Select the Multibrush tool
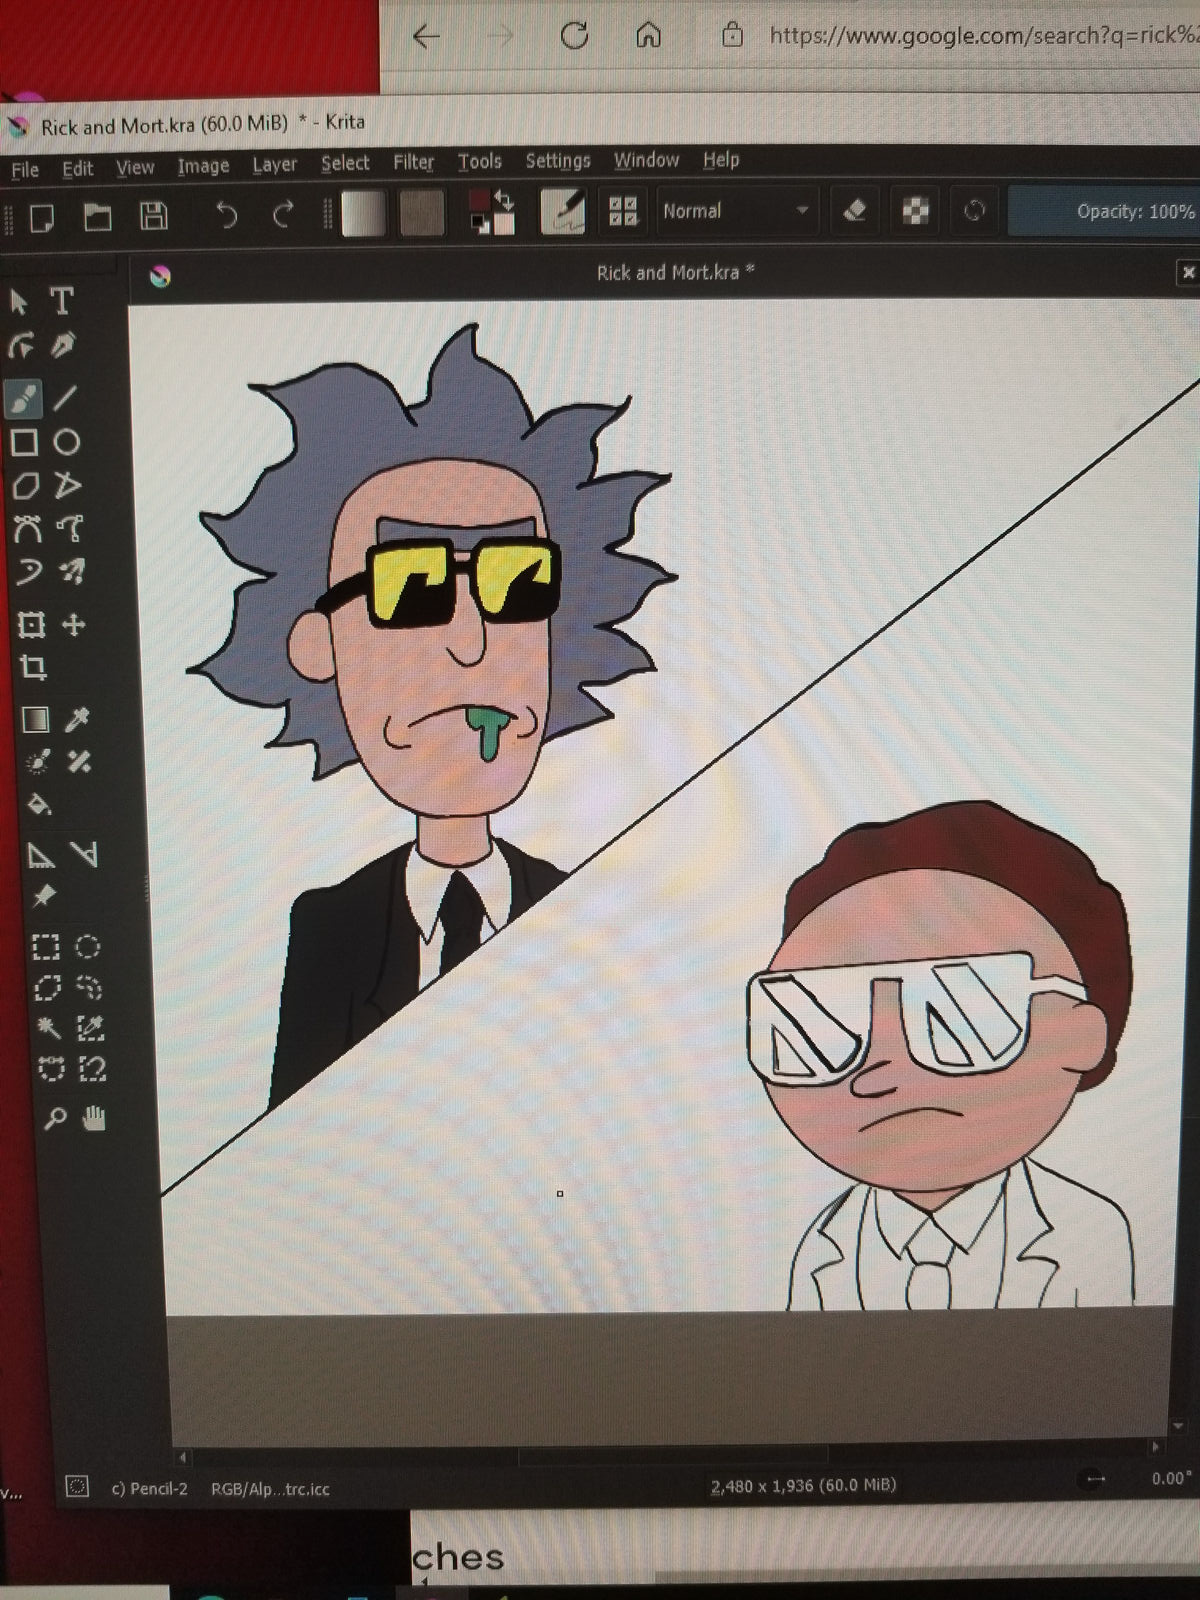 pos(72,571)
